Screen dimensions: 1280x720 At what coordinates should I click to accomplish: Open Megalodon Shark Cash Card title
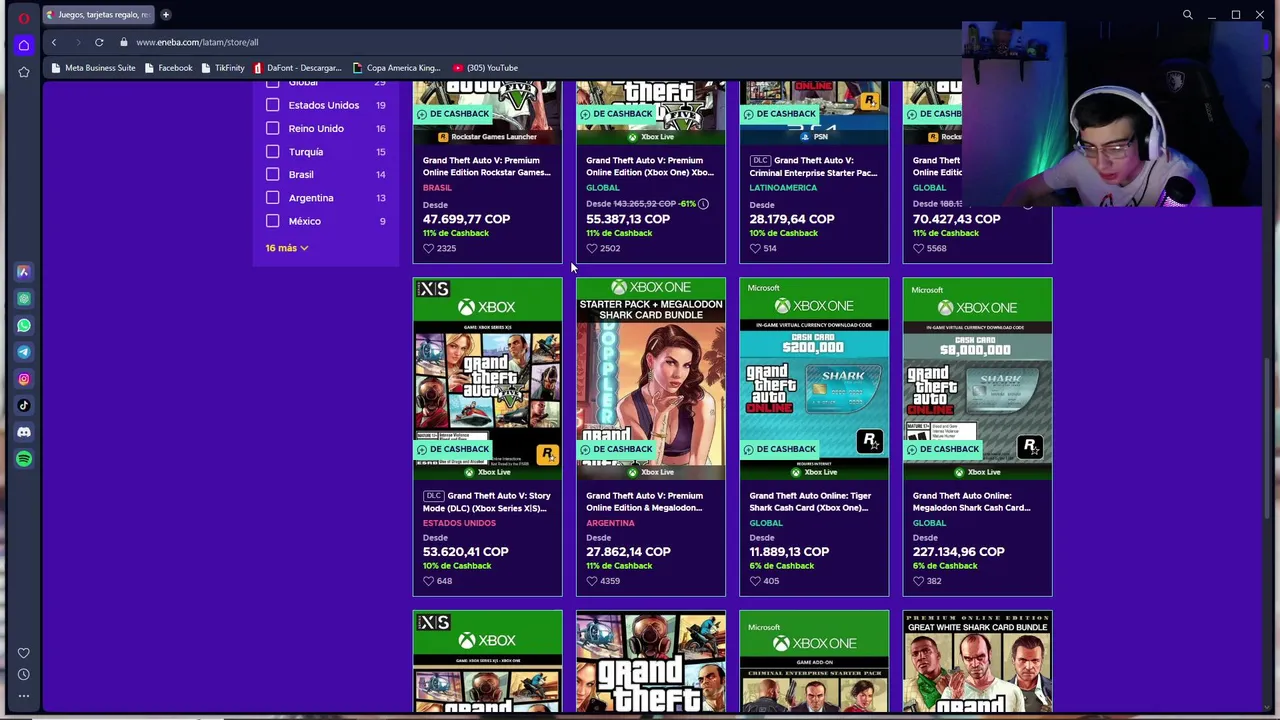click(972, 502)
